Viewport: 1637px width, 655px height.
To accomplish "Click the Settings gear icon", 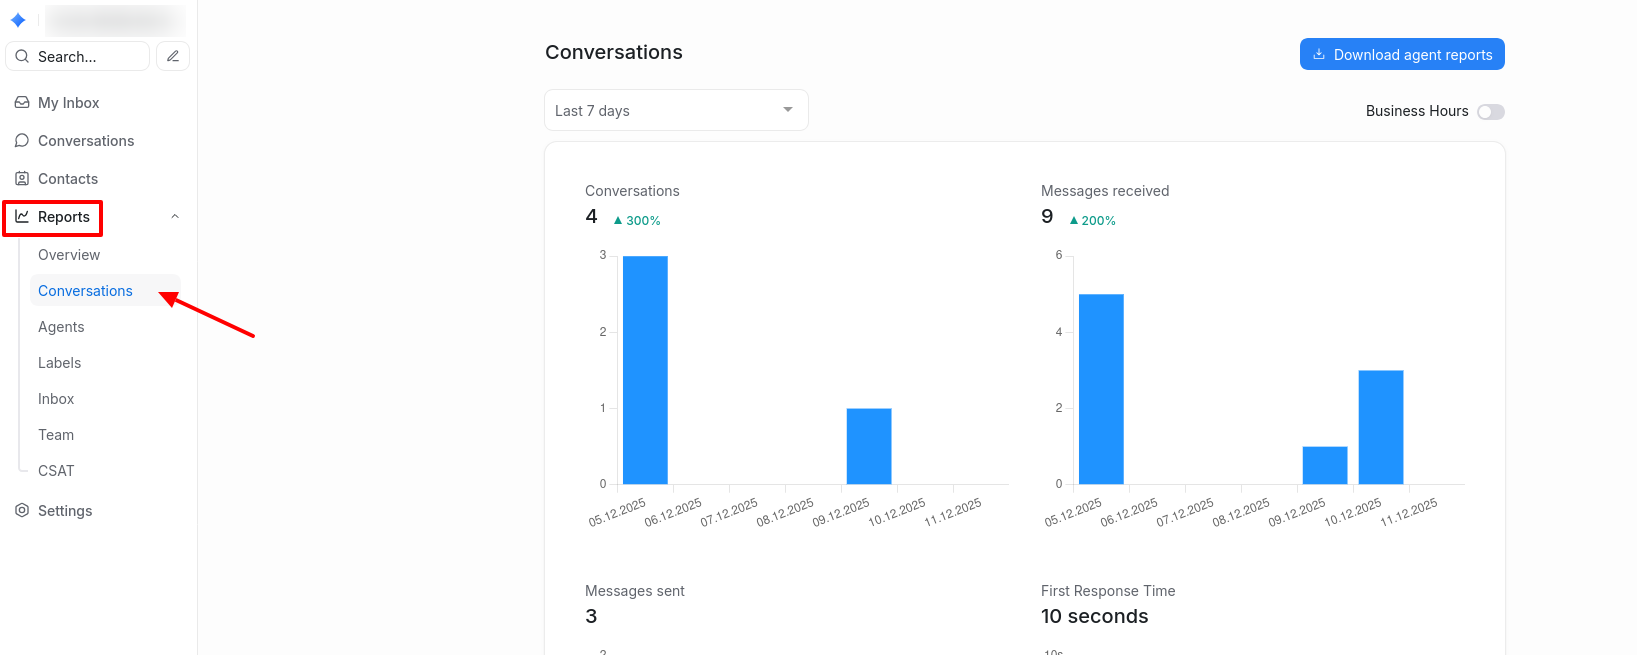I will (22, 511).
